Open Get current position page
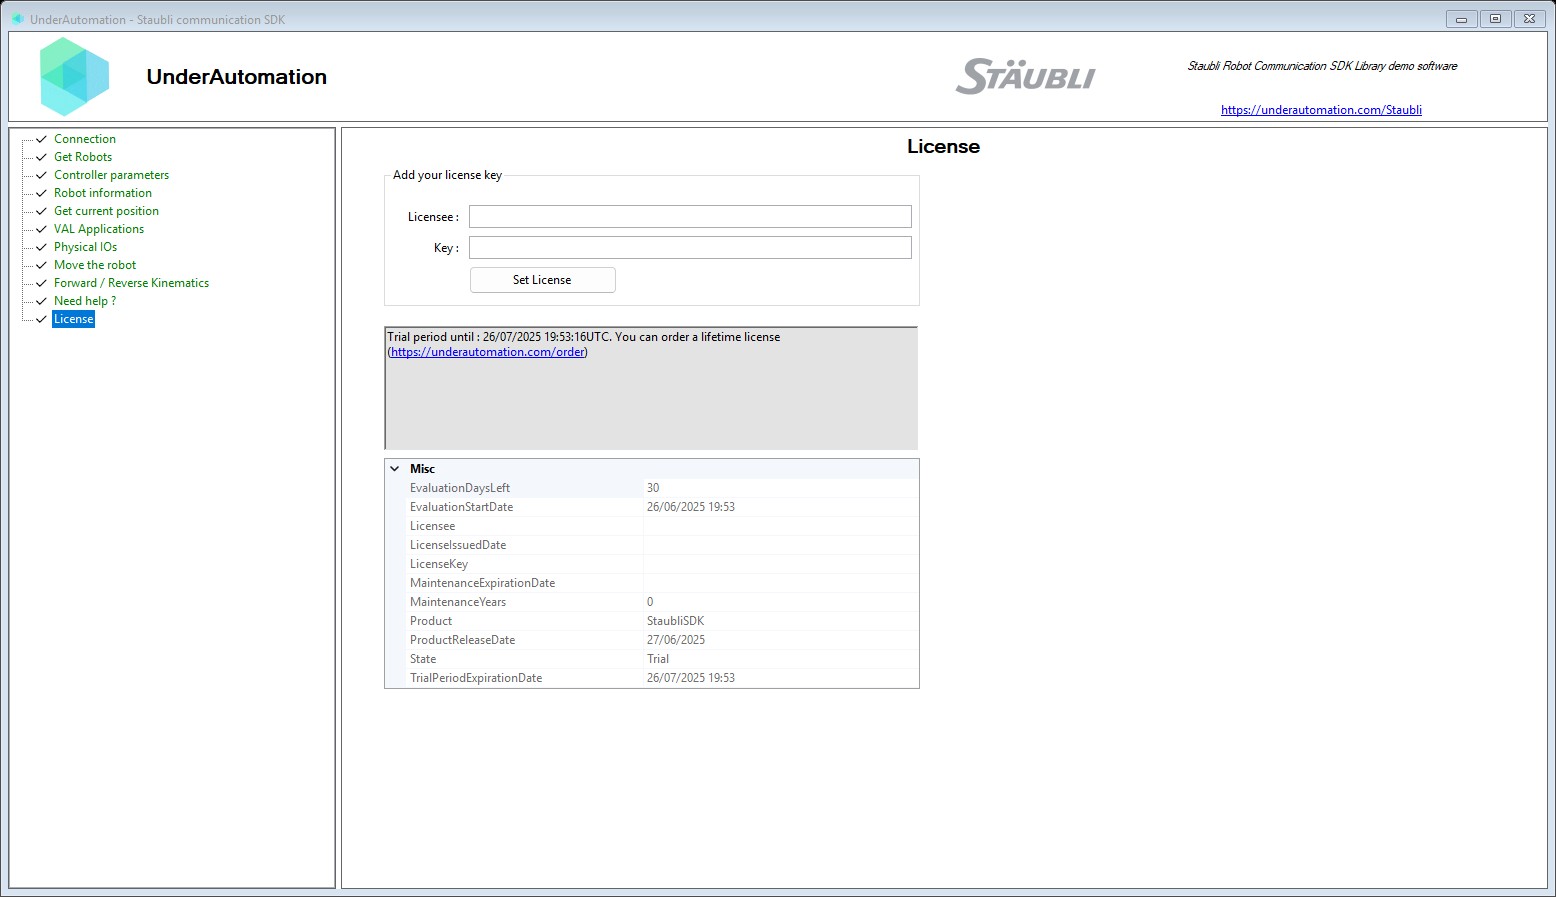 click(x=106, y=211)
